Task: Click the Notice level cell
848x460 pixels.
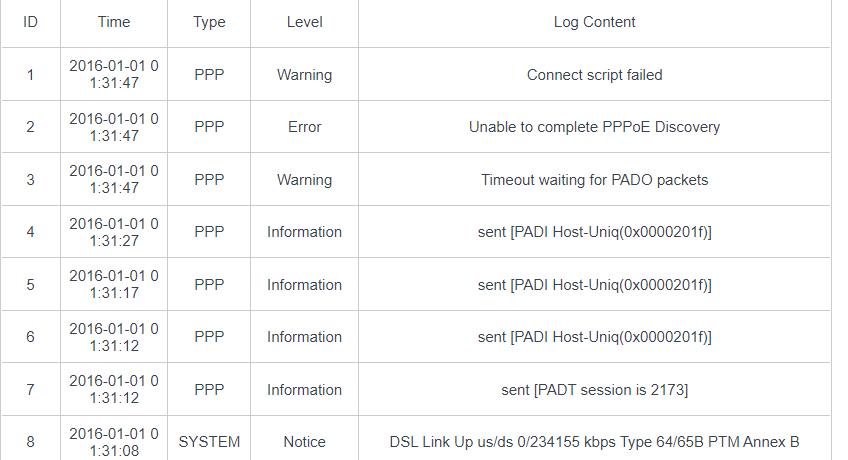Action: tap(304, 442)
